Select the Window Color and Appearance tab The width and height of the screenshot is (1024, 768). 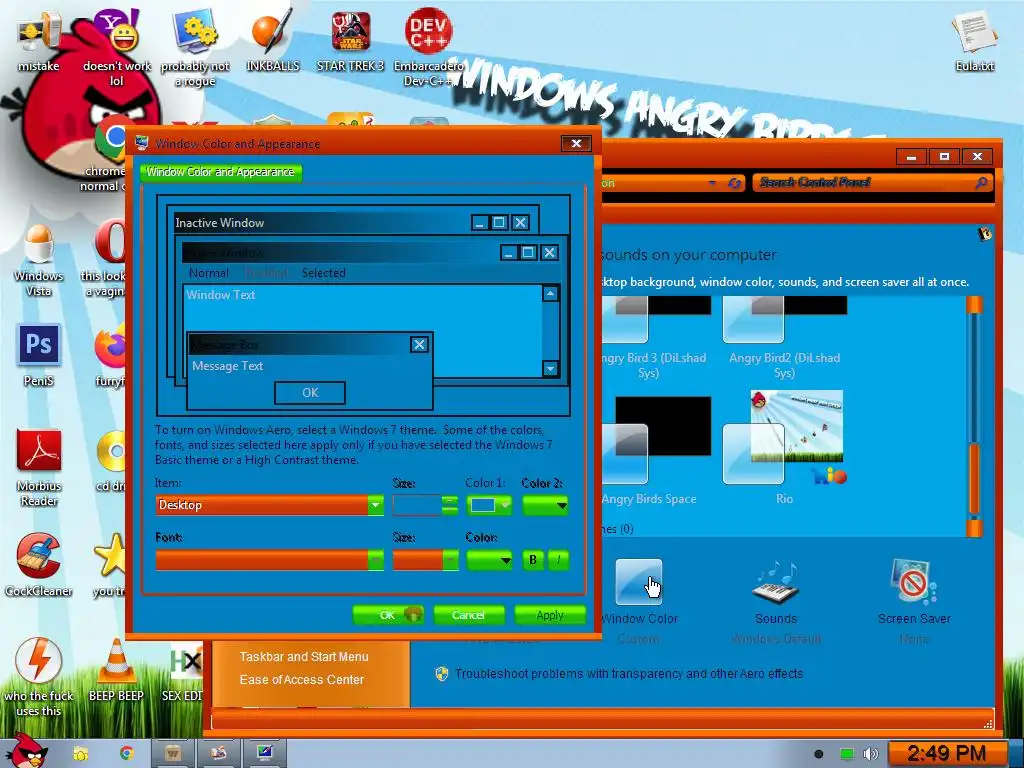tap(221, 172)
